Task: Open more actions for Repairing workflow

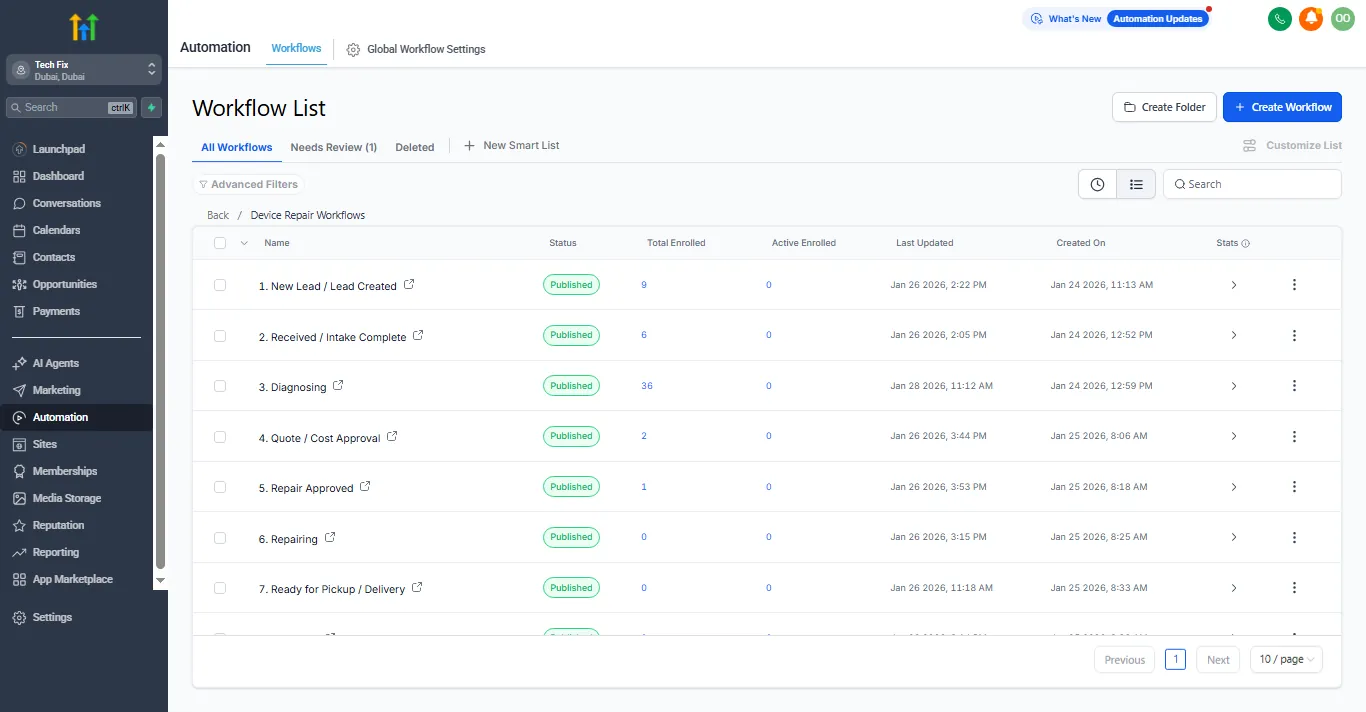Action: [x=1294, y=537]
